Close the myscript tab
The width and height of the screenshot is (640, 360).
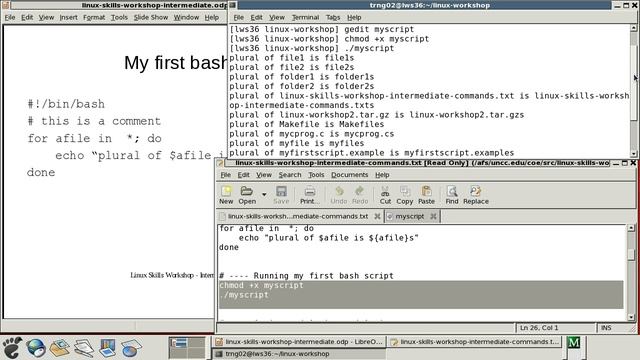pos(433,216)
